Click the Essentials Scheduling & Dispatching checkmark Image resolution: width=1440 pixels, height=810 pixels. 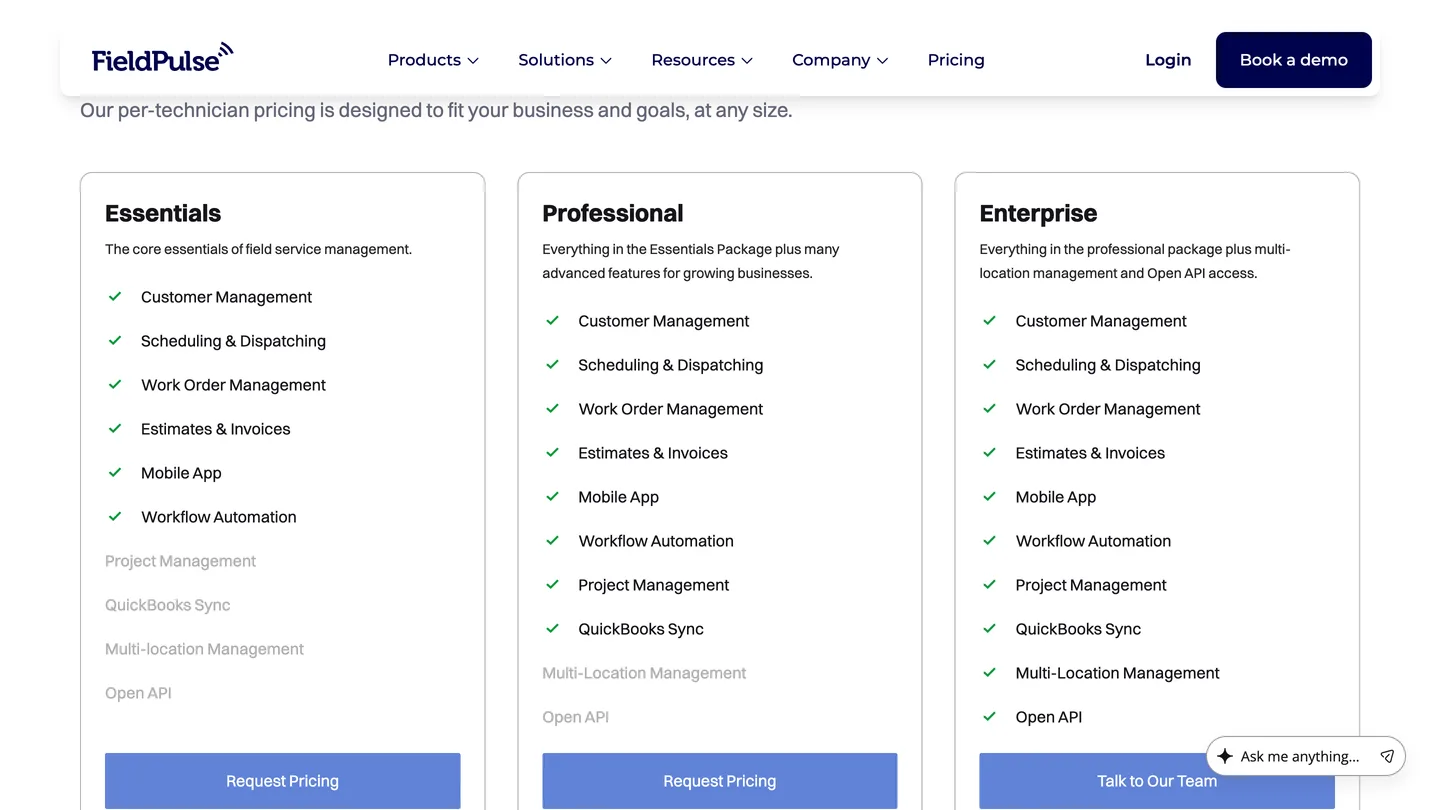[115, 341]
